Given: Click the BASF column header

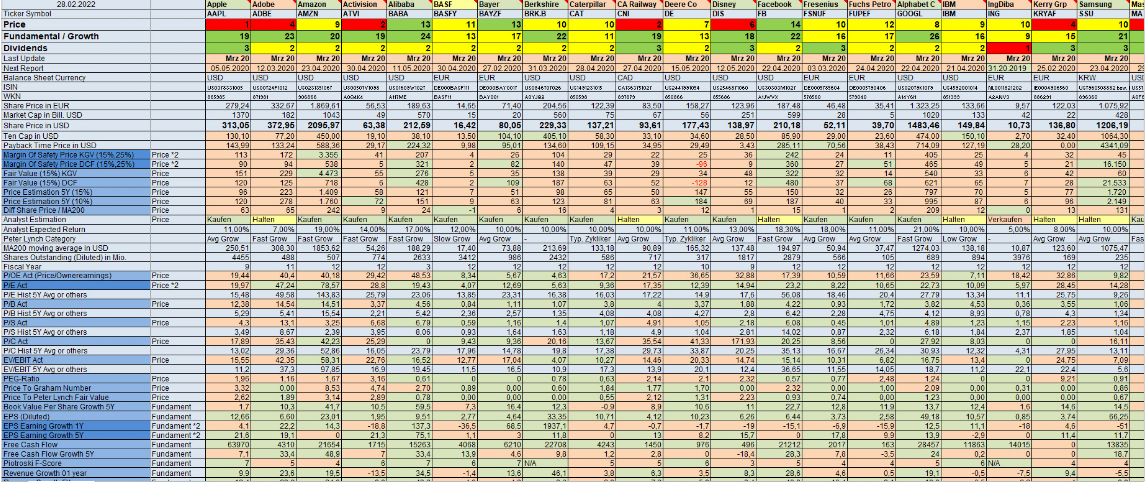Looking at the screenshot, I should (454, 4).
